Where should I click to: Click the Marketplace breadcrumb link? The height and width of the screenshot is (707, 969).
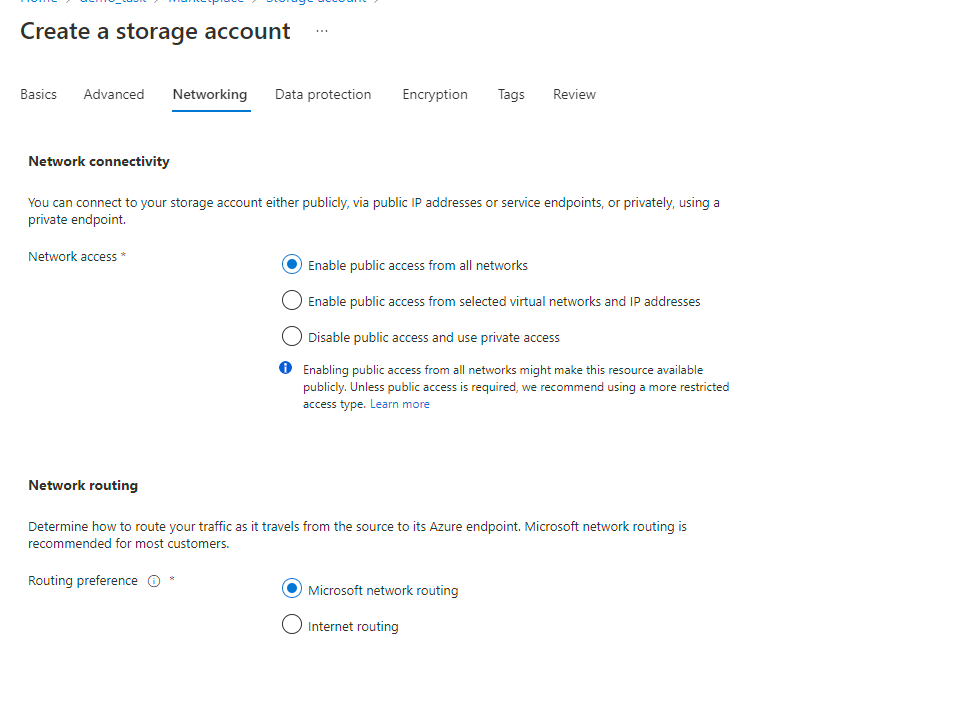(x=206, y=2)
